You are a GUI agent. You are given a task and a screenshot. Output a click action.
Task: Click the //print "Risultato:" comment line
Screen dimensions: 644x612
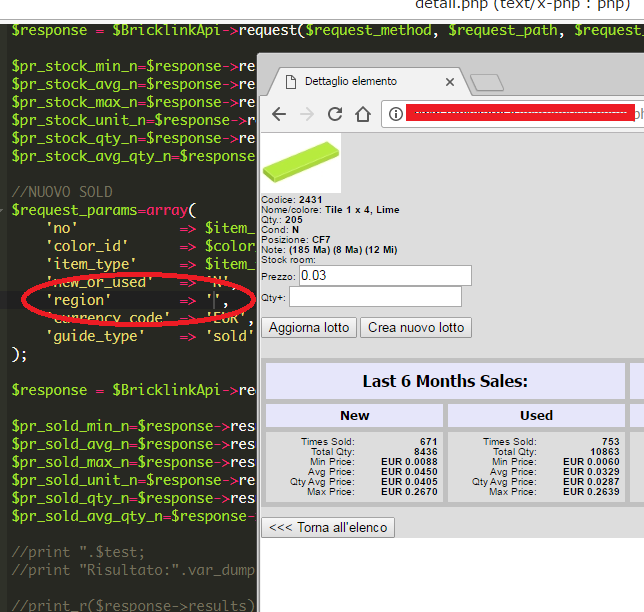pos(133,570)
